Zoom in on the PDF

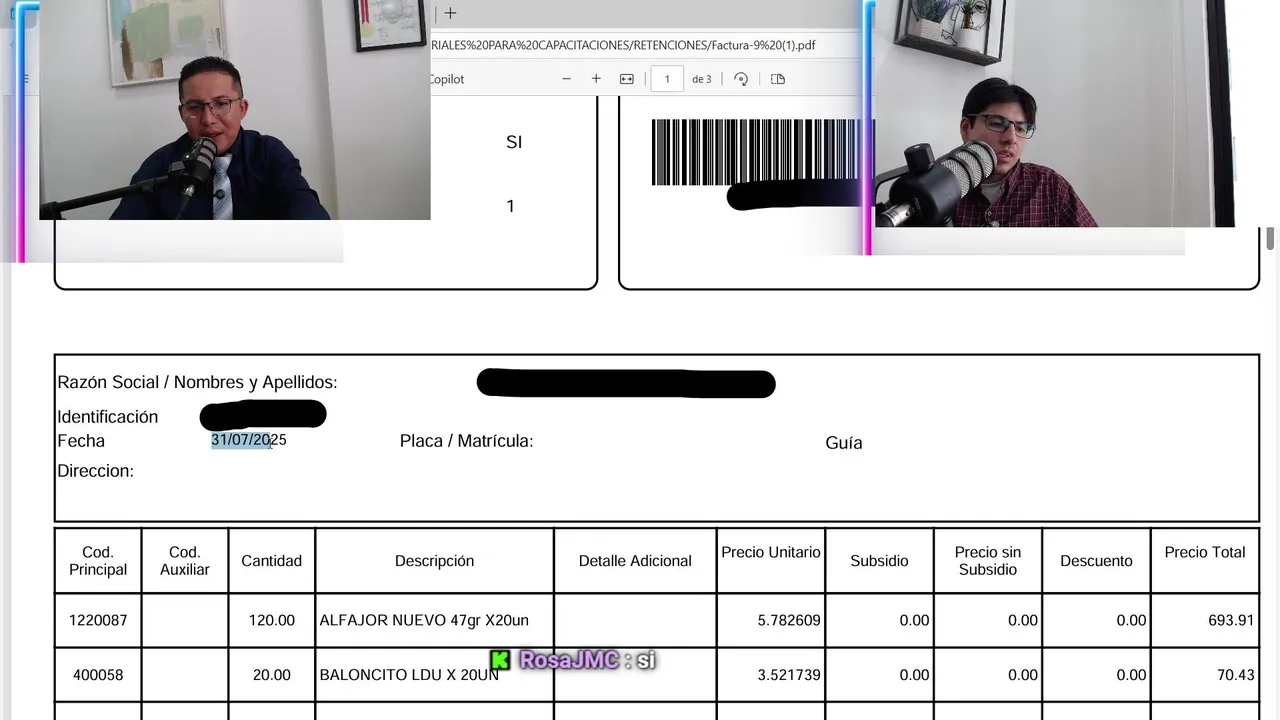click(596, 79)
